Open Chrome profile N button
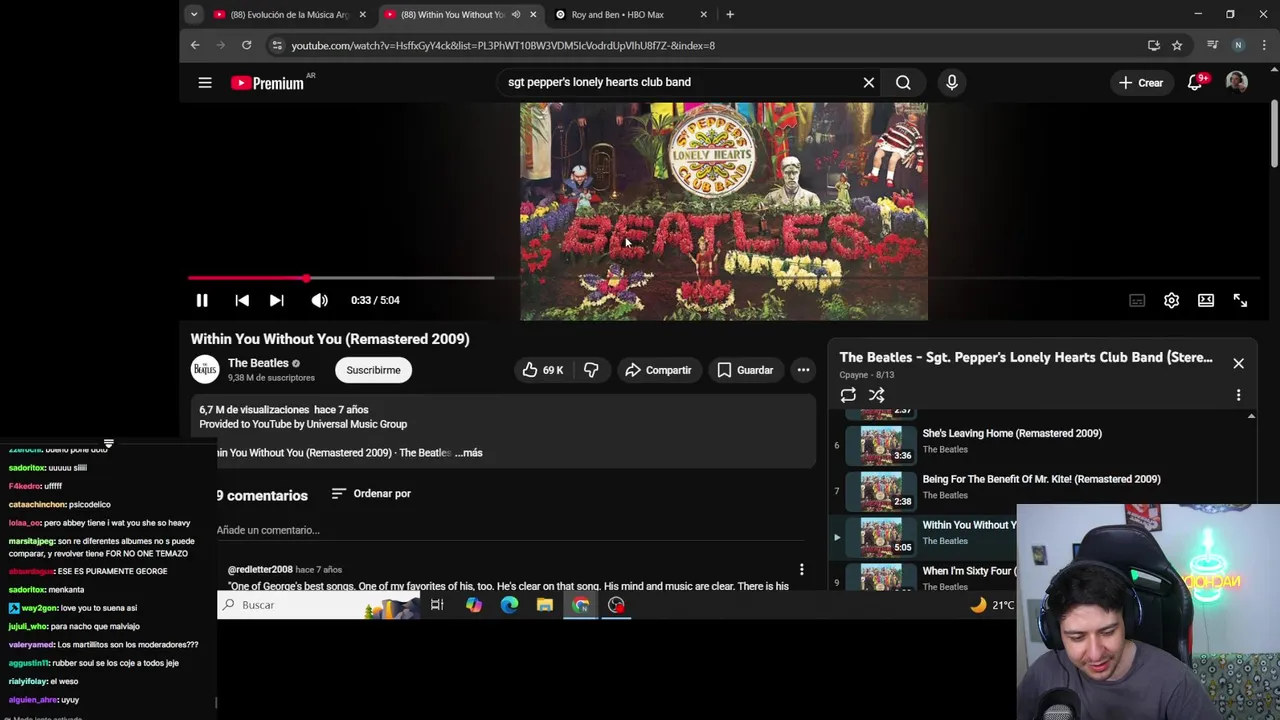 point(1238,45)
